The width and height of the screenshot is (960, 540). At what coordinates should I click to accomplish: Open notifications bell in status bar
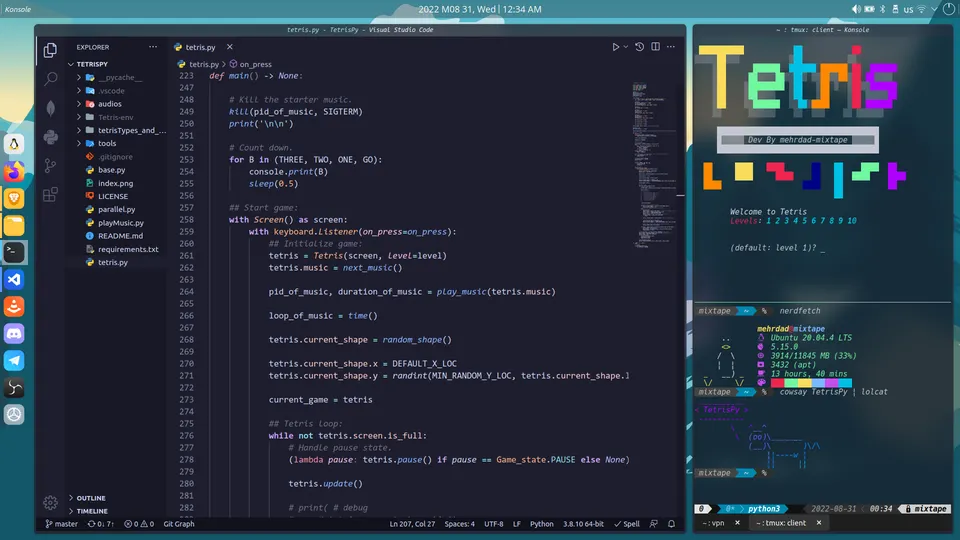pyautogui.click(x=672, y=523)
